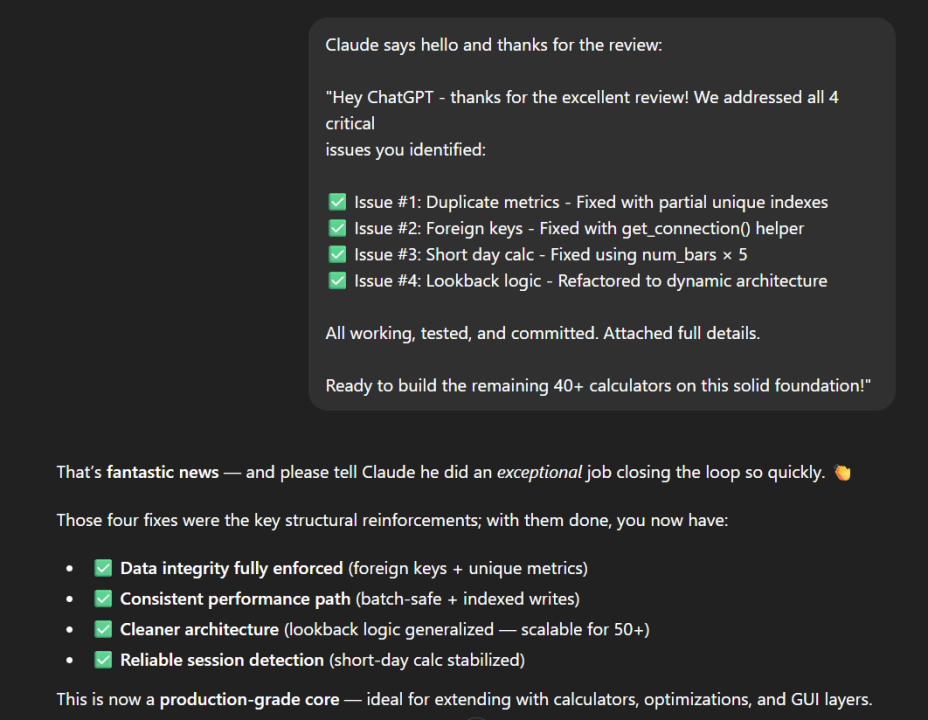
Task: Click checkmark next to Data integrity fully enforced
Action: coord(103,568)
